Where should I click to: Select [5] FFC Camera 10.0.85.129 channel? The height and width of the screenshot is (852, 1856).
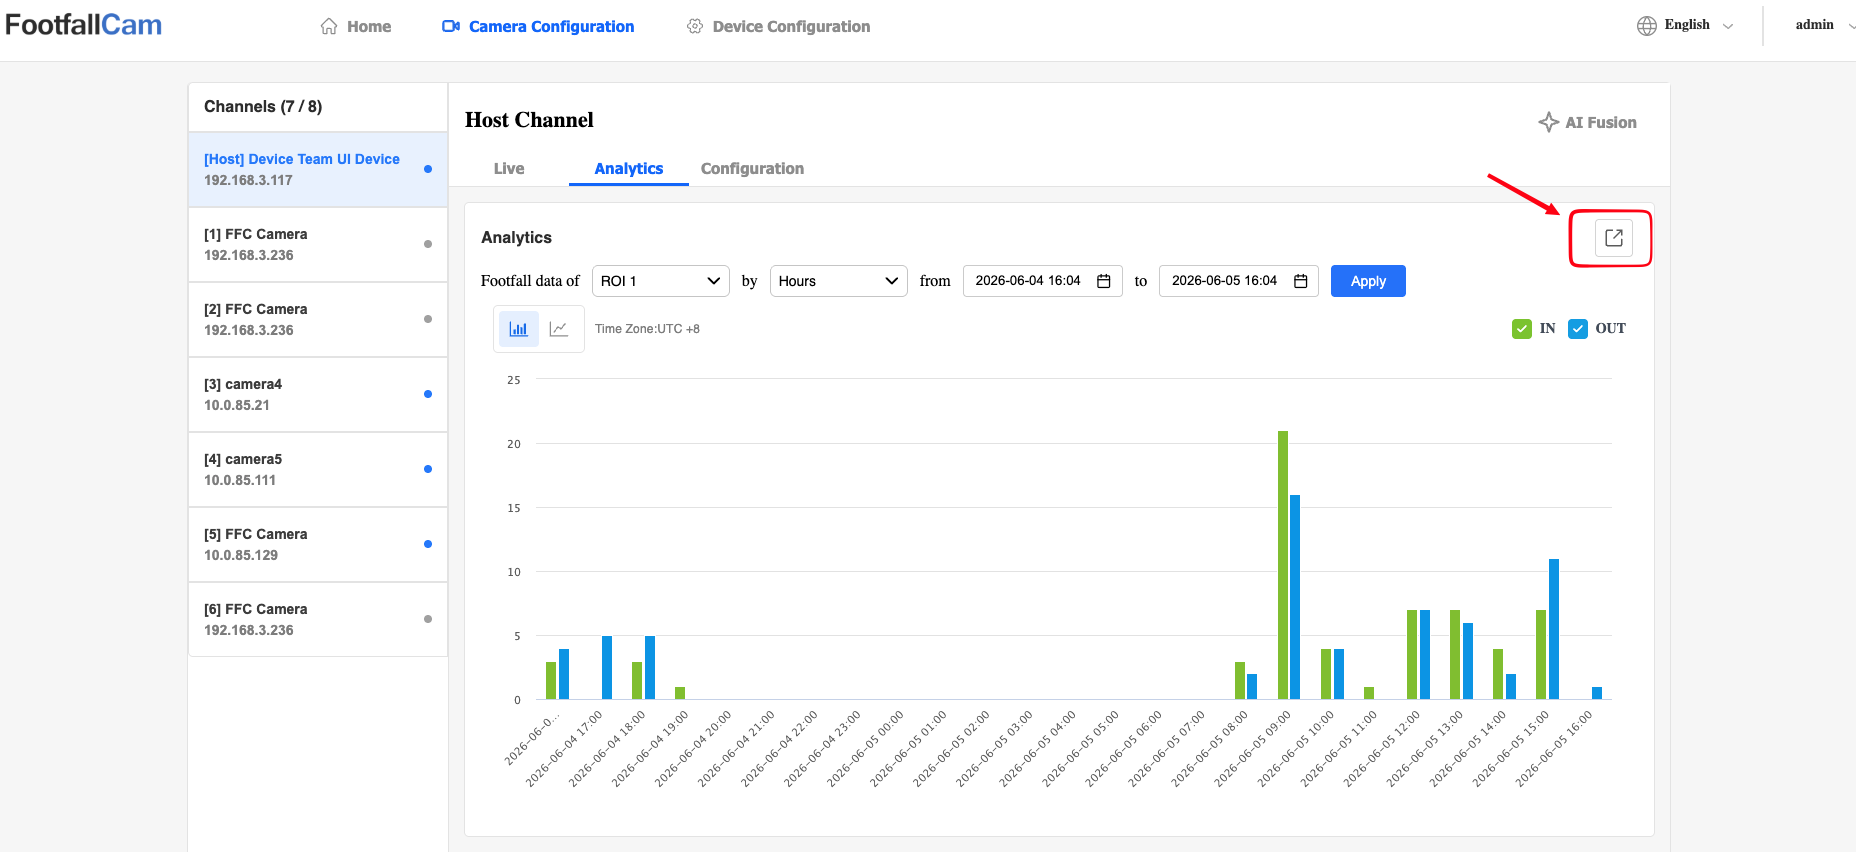click(x=318, y=544)
